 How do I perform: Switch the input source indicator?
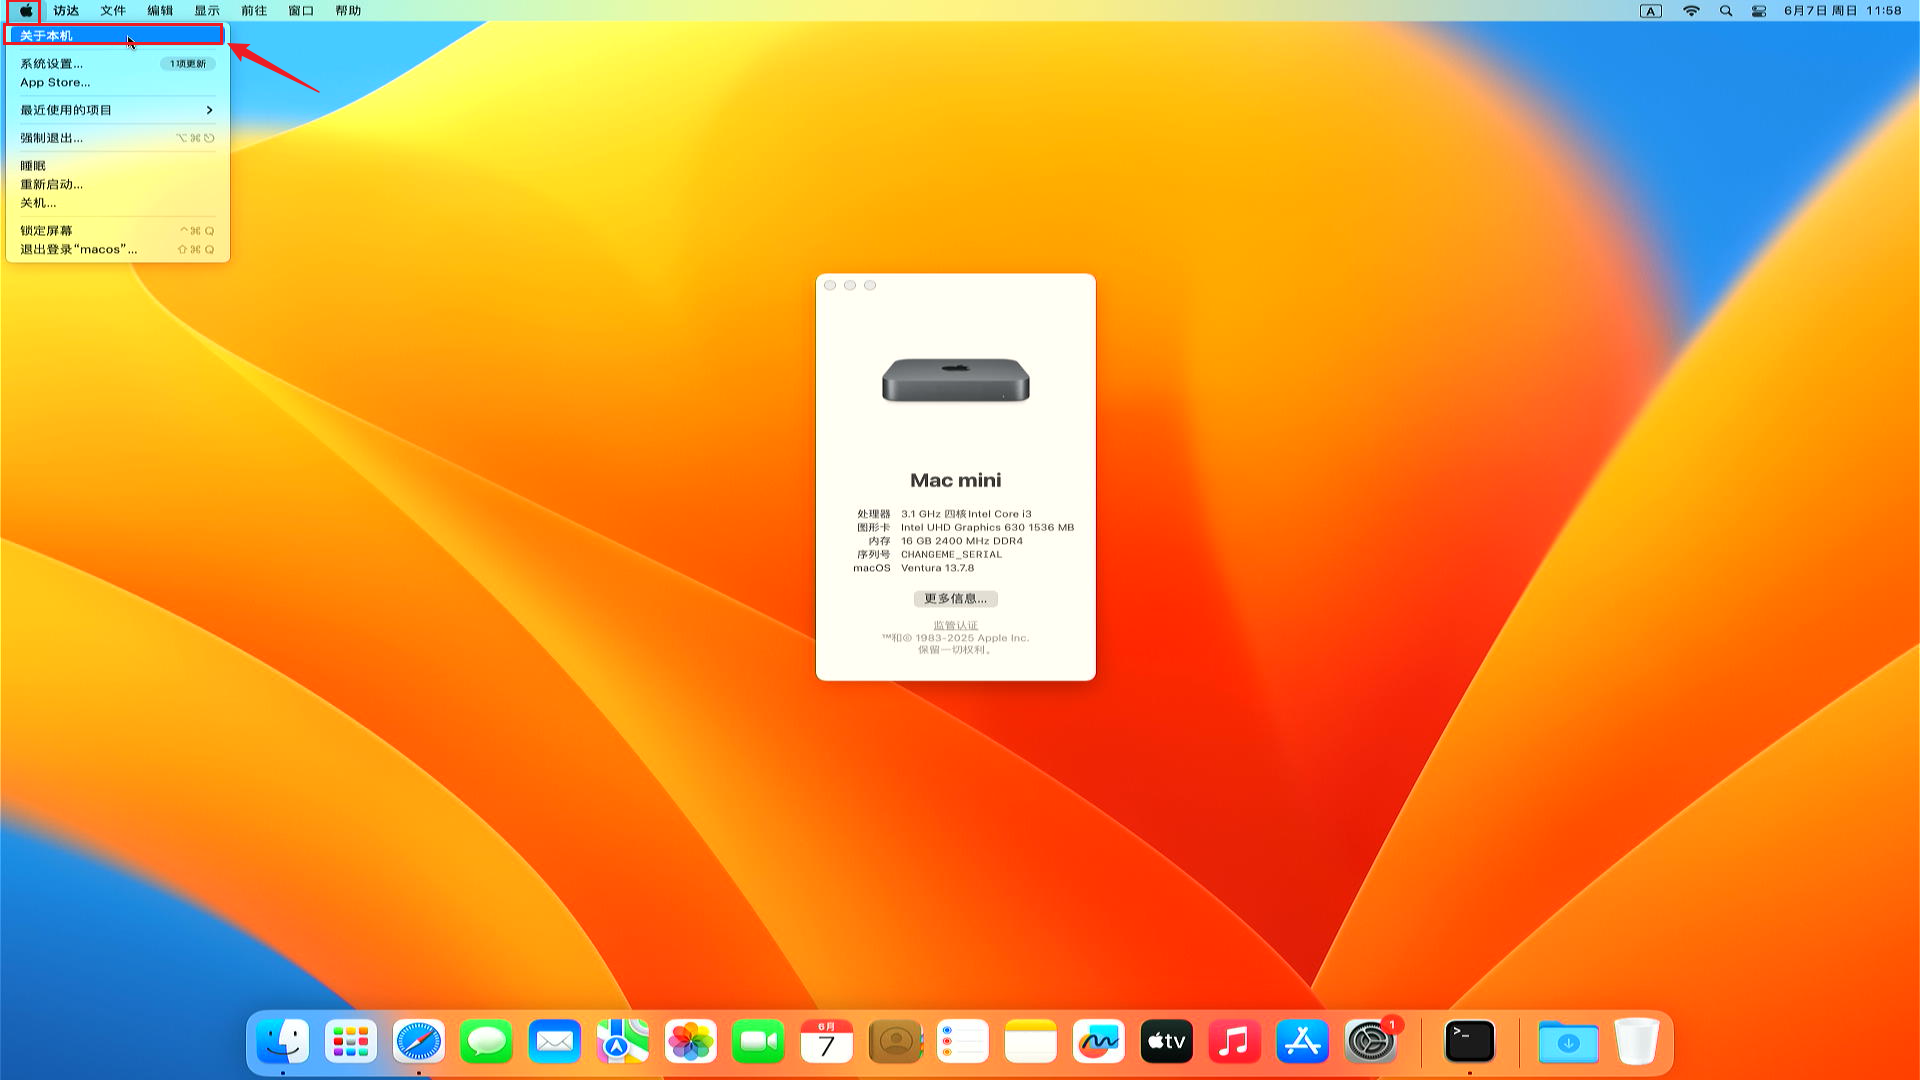coord(1651,11)
